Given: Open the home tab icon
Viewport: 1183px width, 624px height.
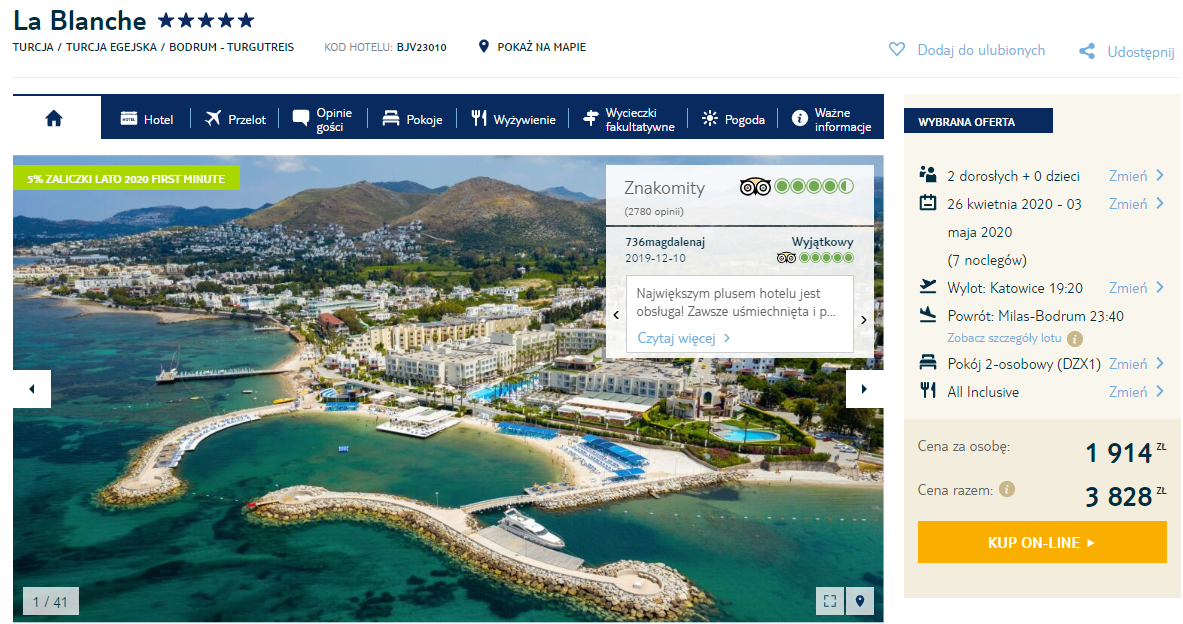Looking at the screenshot, I should coord(54,118).
